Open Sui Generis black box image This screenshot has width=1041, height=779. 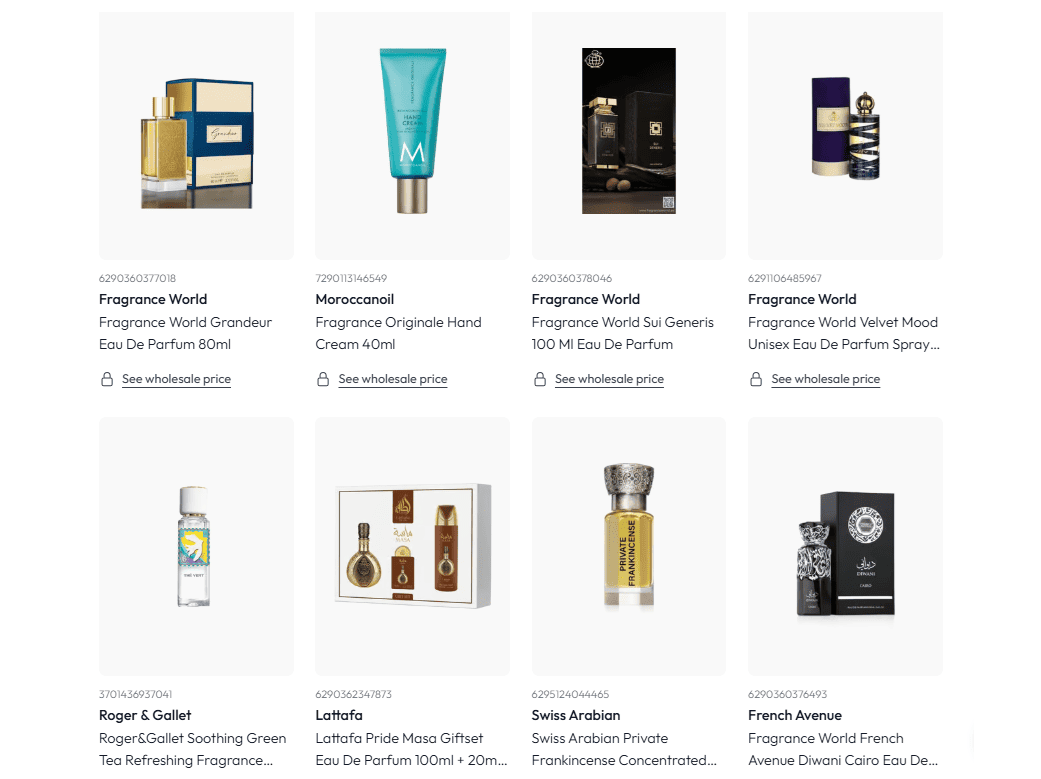629,135
